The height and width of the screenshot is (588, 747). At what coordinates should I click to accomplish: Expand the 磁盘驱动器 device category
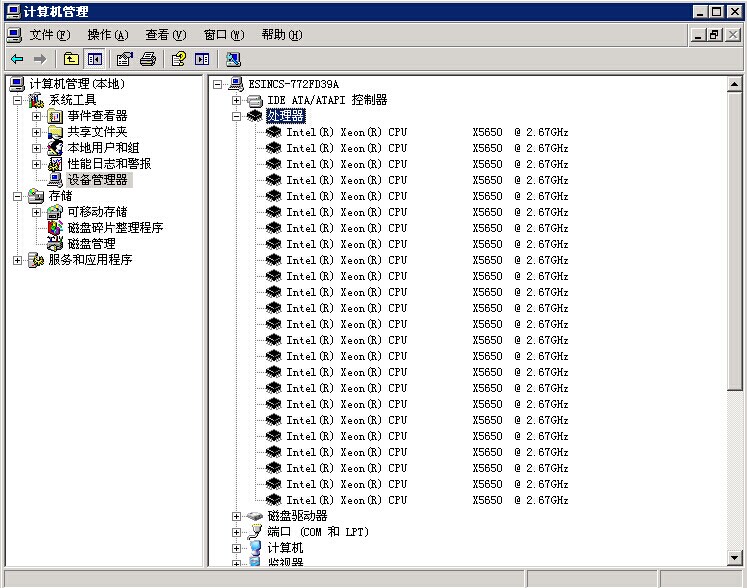[237, 516]
